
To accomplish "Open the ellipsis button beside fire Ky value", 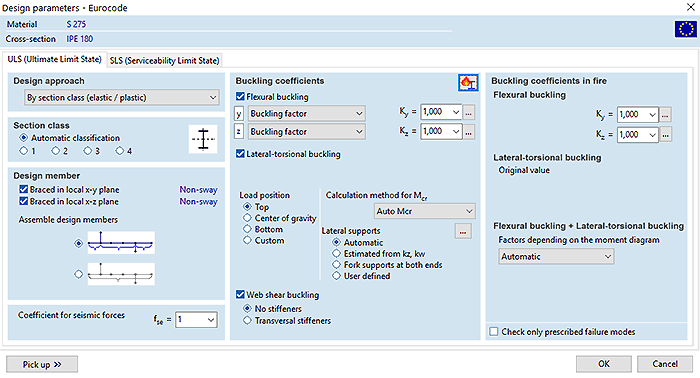I will [x=665, y=115].
